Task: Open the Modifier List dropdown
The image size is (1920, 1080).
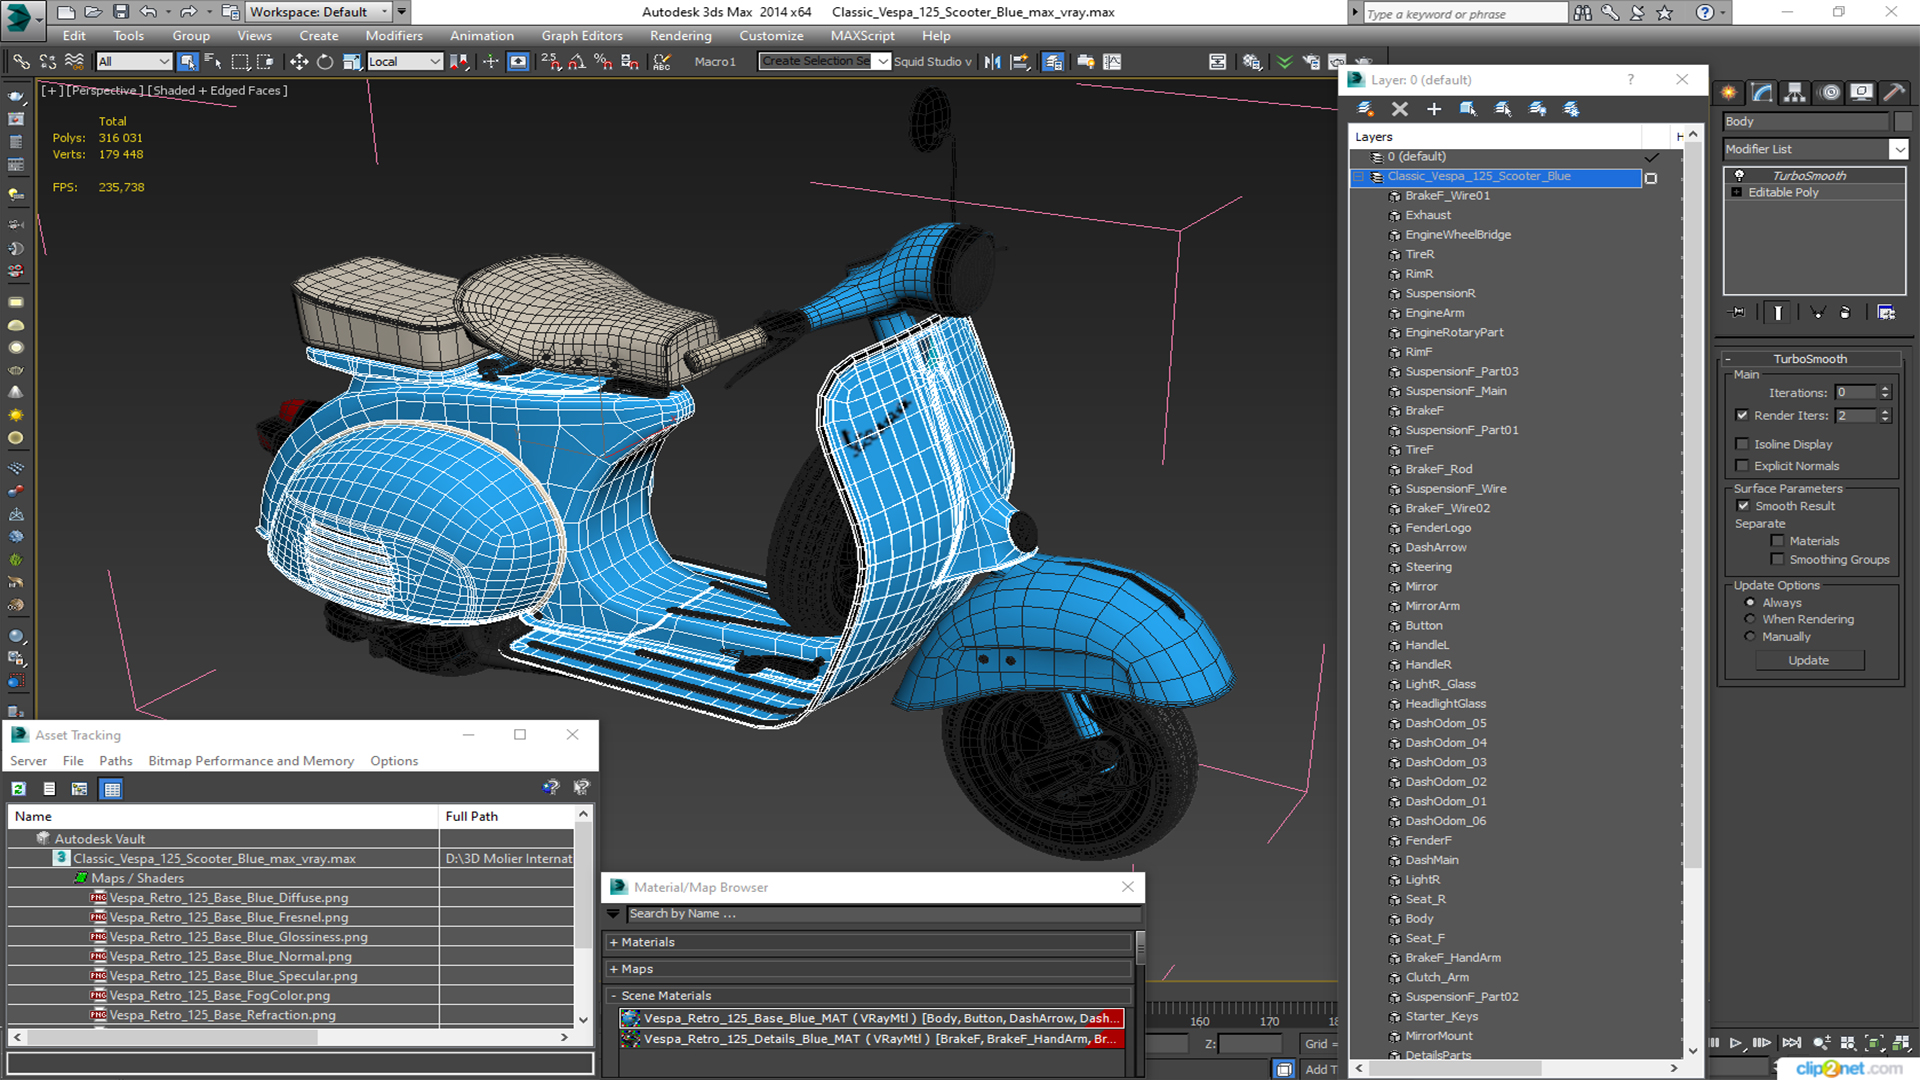Action: [1898, 149]
